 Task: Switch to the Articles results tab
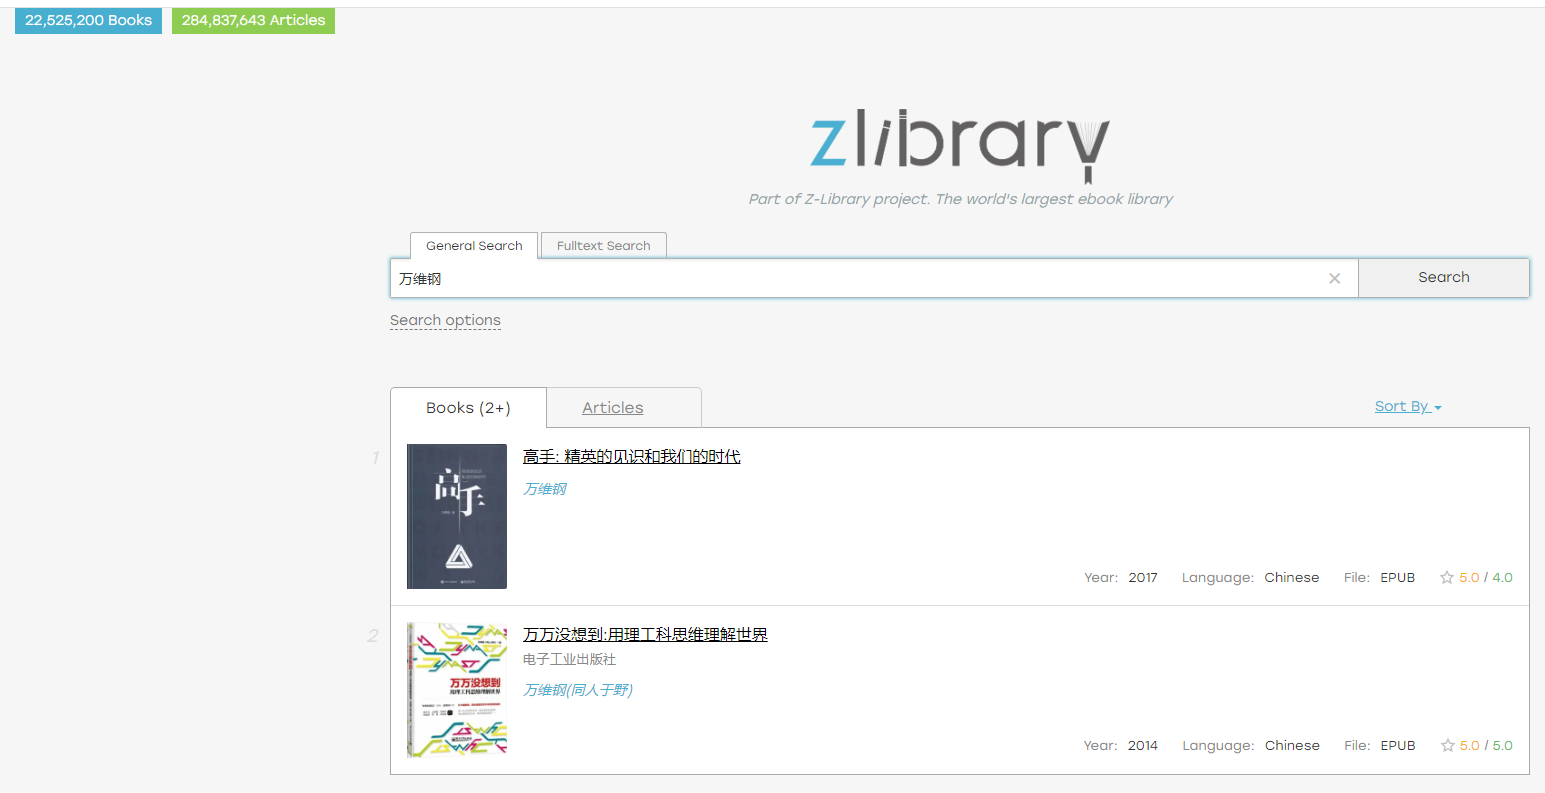point(611,407)
